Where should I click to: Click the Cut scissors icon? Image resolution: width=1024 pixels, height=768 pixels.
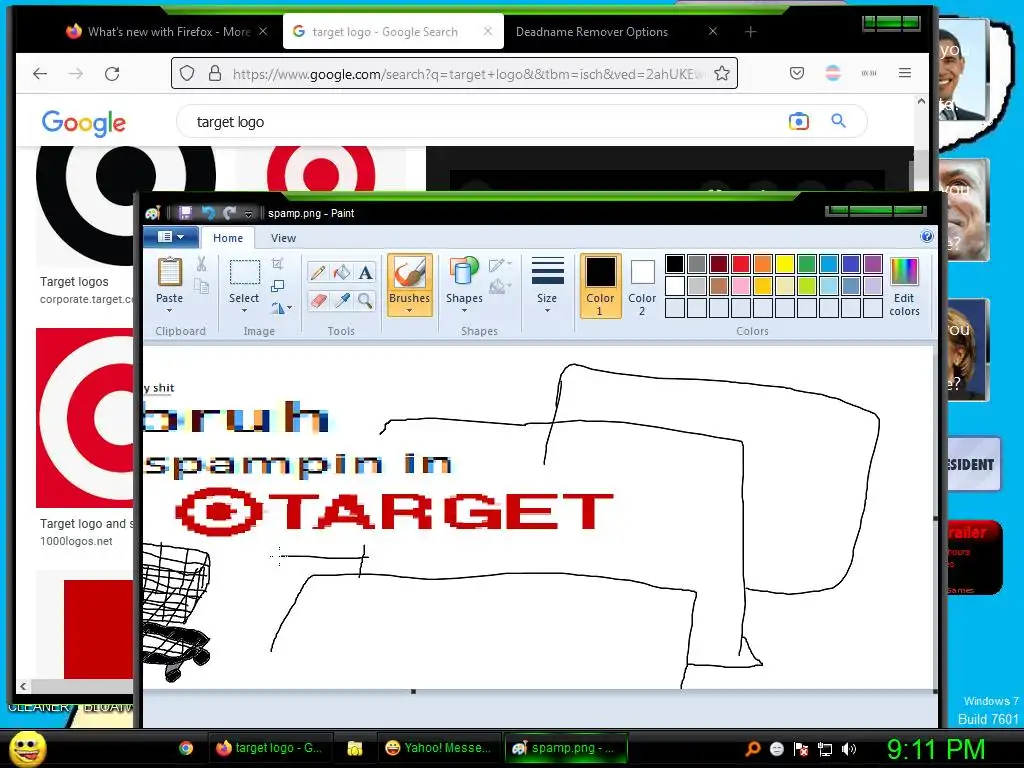(x=201, y=264)
